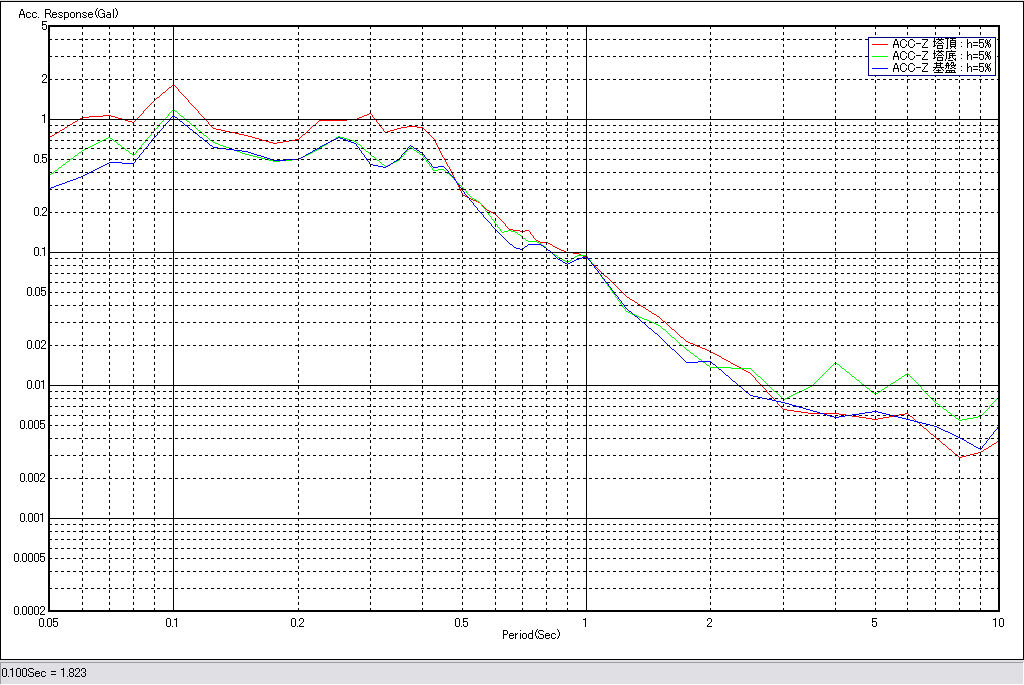Image resolution: width=1024 pixels, height=685 pixels.
Task: Click the x-axis tick label 10
Action: click(997, 622)
